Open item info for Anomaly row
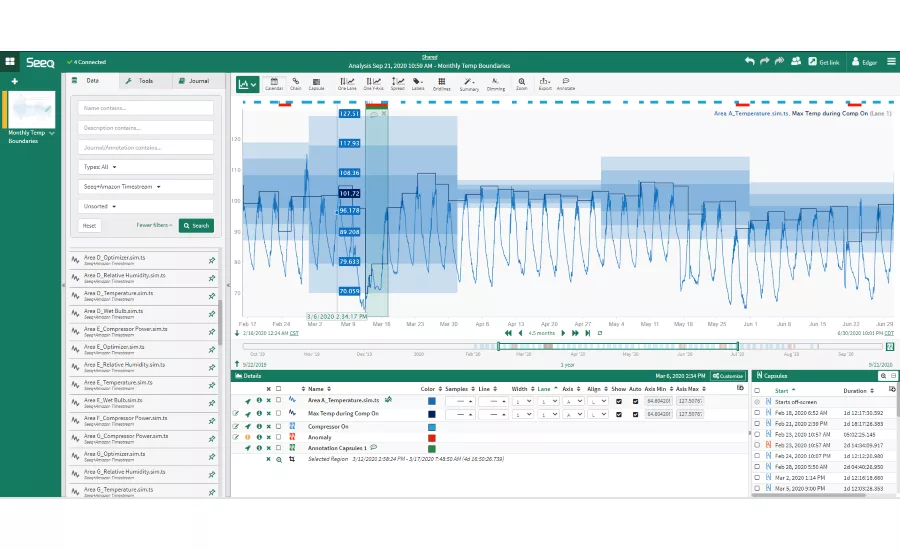The width and height of the screenshot is (900, 550). click(258, 437)
